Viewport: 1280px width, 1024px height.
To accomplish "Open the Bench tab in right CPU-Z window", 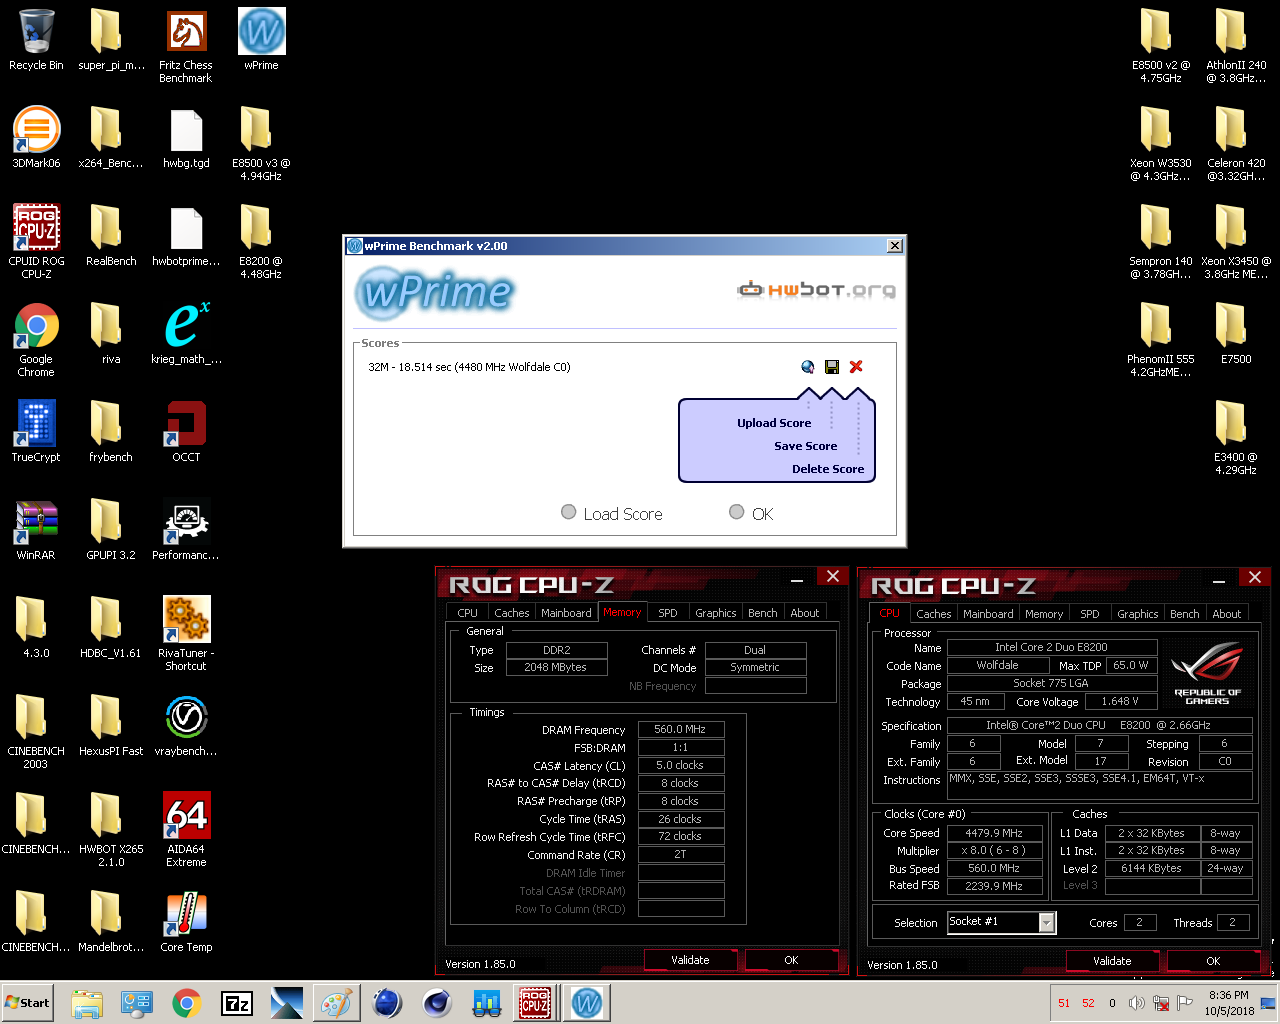I will (x=1185, y=614).
